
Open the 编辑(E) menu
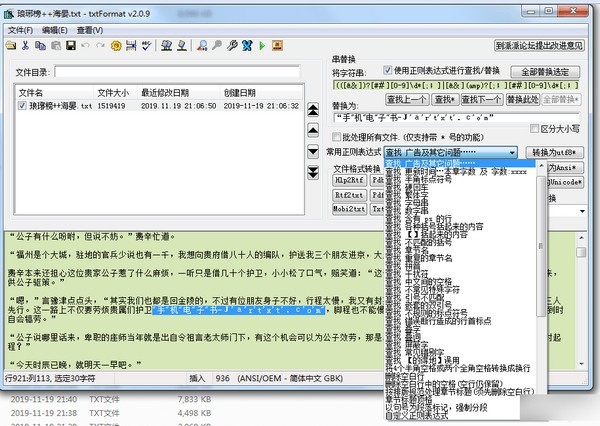click(x=55, y=30)
